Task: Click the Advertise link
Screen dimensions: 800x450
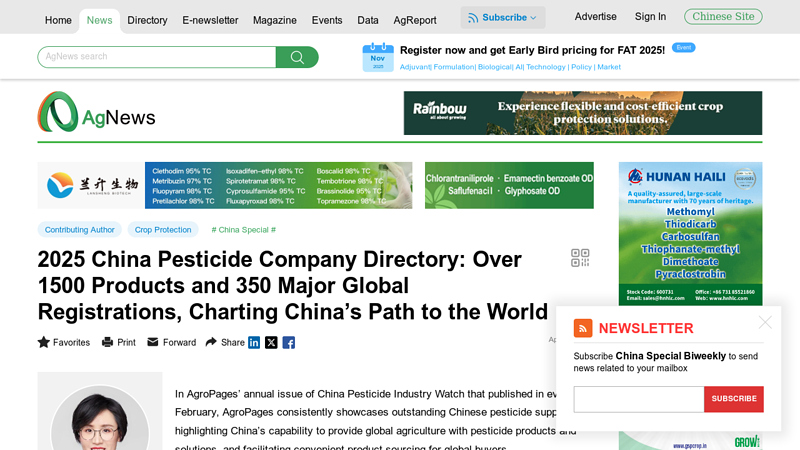Action: (x=595, y=17)
